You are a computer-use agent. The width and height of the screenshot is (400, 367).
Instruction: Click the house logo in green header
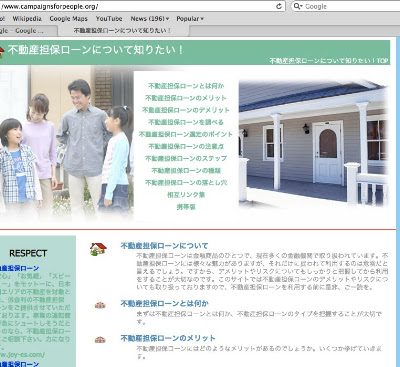[1, 52]
